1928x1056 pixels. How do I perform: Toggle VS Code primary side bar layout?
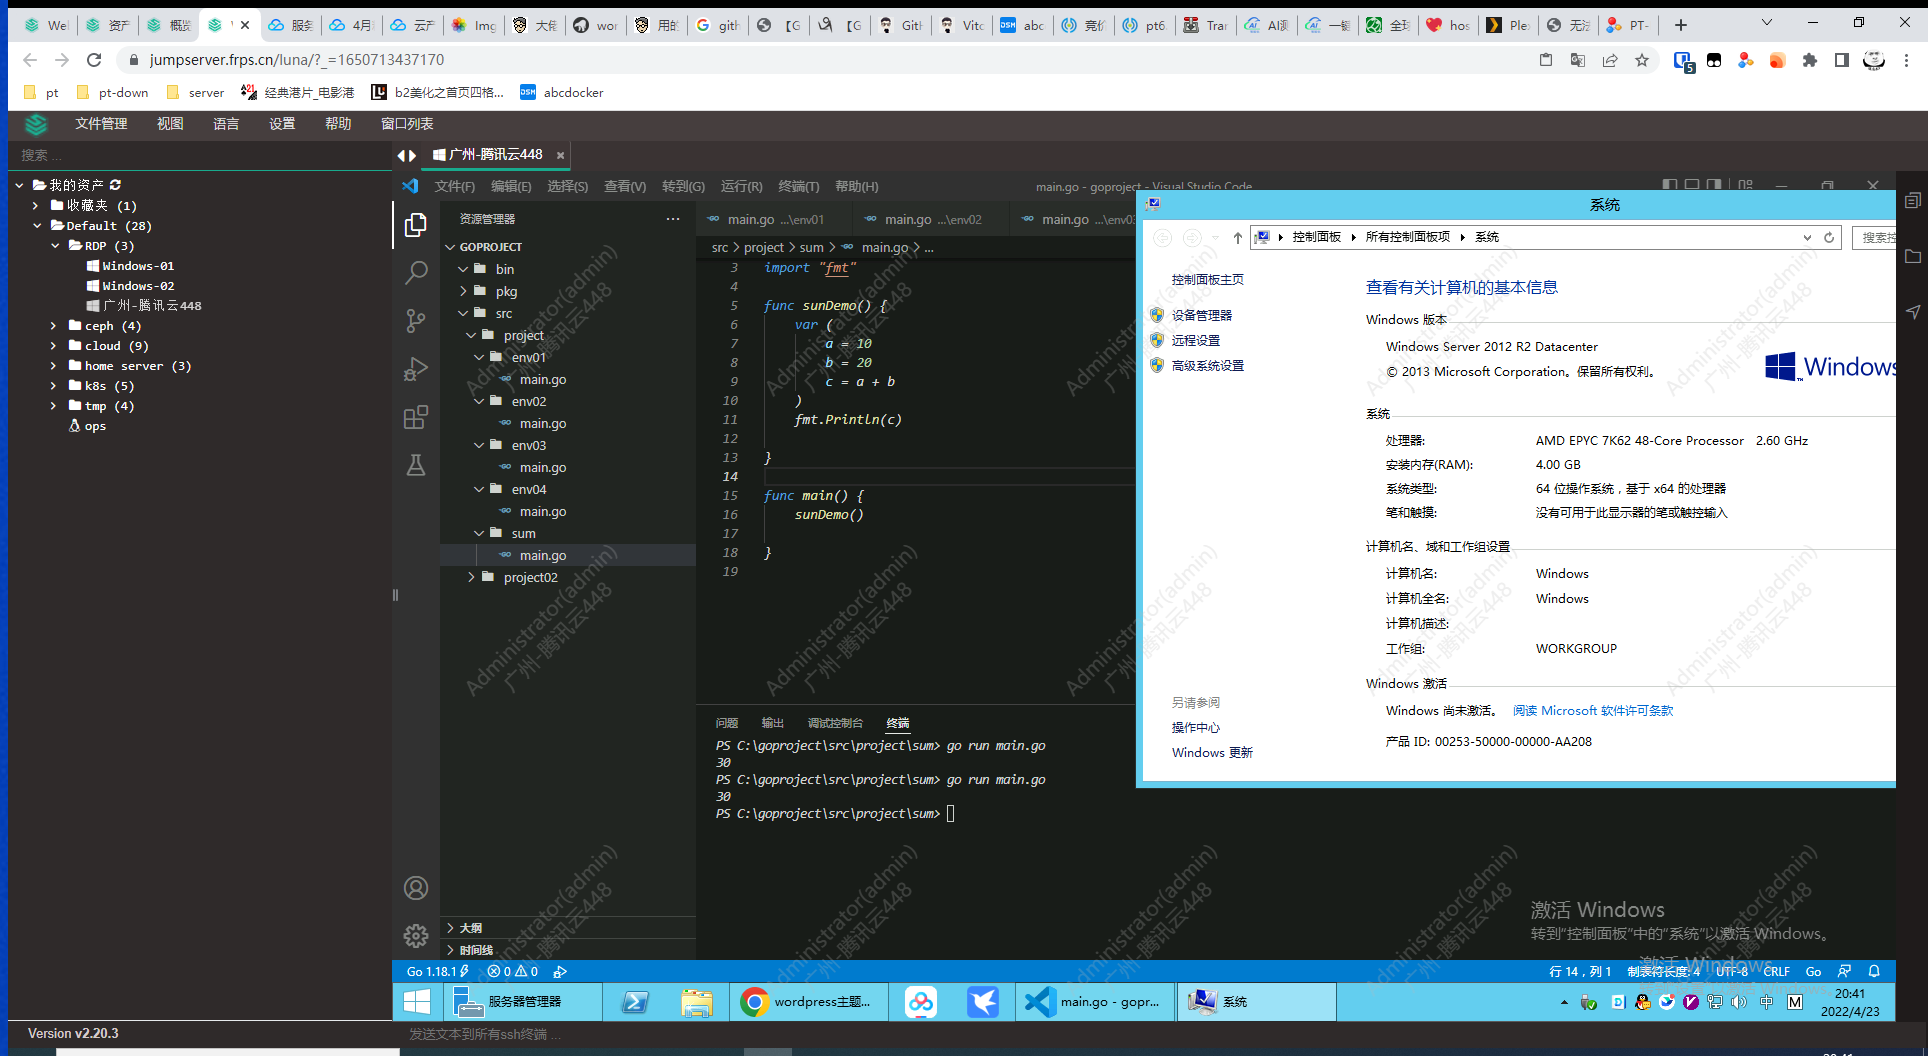click(1669, 185)
